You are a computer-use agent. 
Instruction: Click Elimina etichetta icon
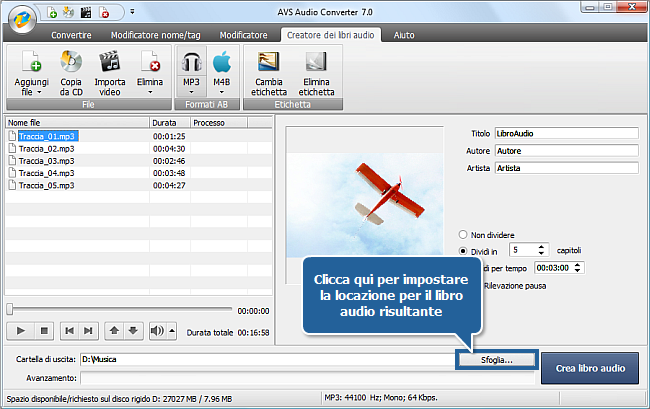pyautogui.click(x=315, y=62)
